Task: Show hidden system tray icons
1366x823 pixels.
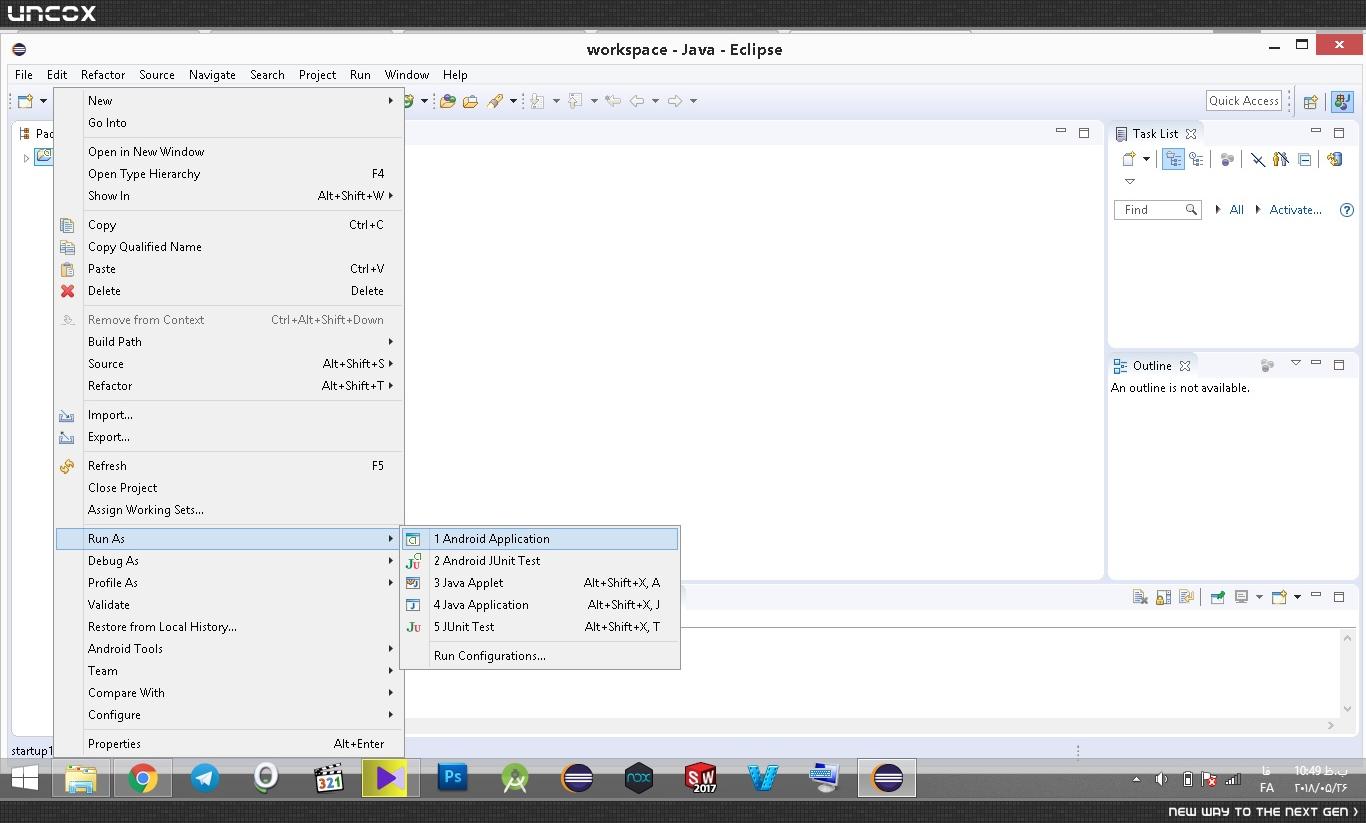Action: point(1136,779)
